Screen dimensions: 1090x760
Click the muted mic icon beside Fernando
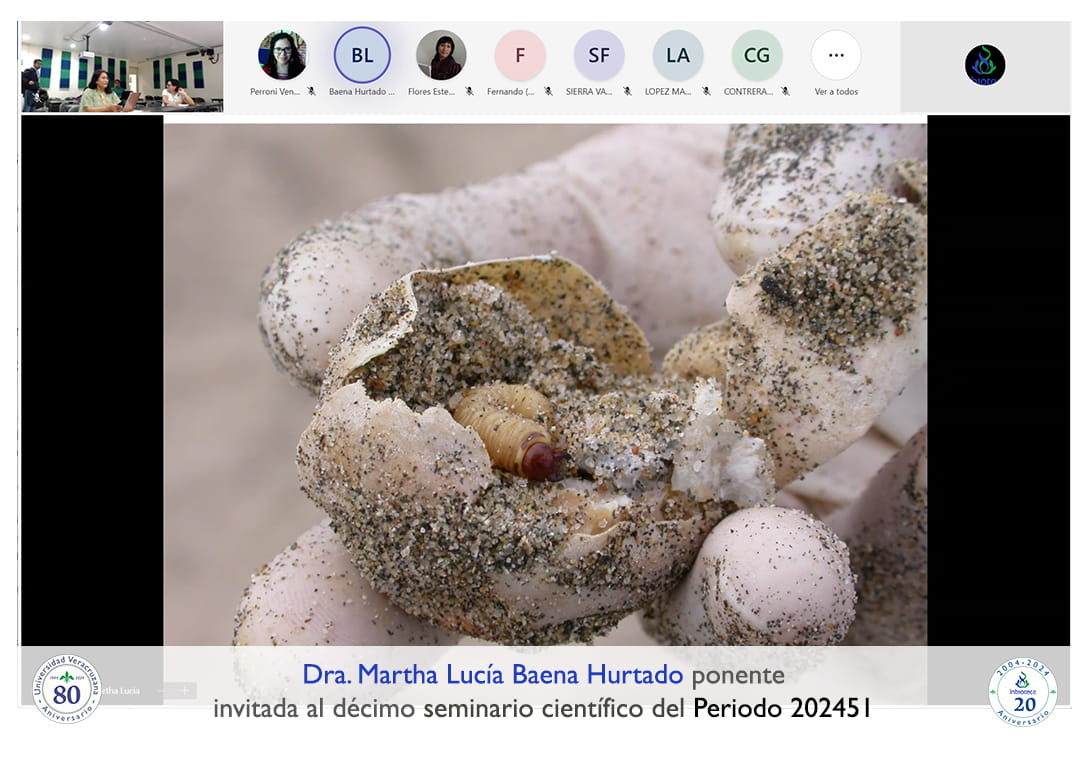548,91
